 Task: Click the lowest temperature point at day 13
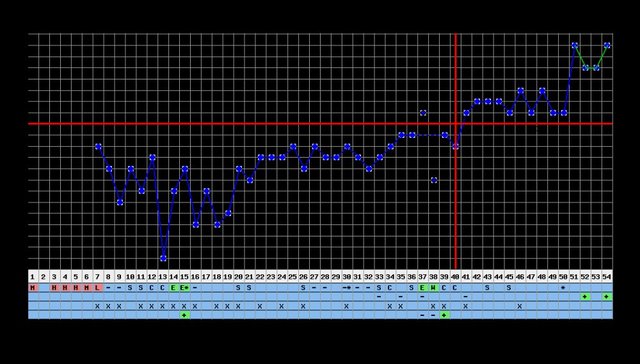tap(163, 258)
